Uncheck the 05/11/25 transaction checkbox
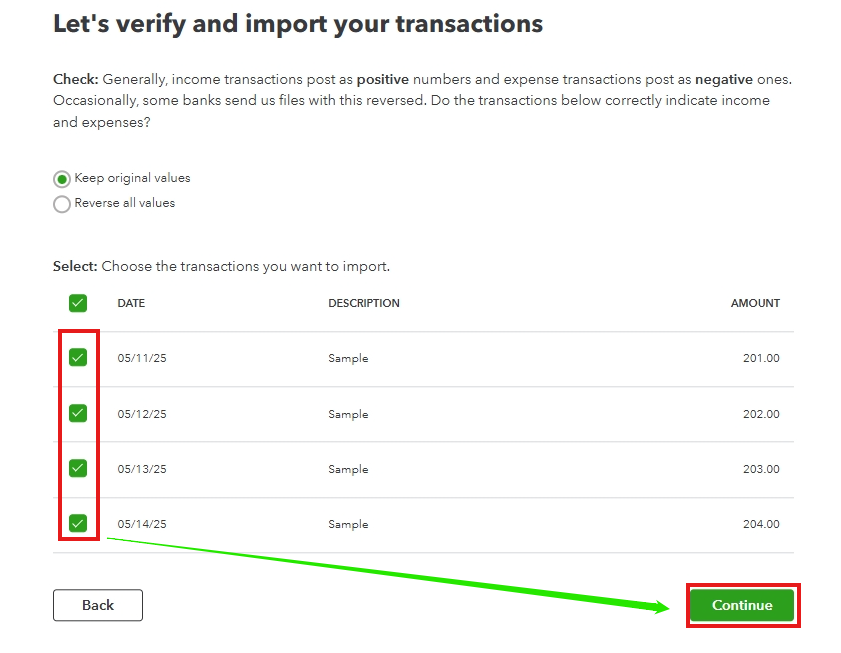 (78, 358)
